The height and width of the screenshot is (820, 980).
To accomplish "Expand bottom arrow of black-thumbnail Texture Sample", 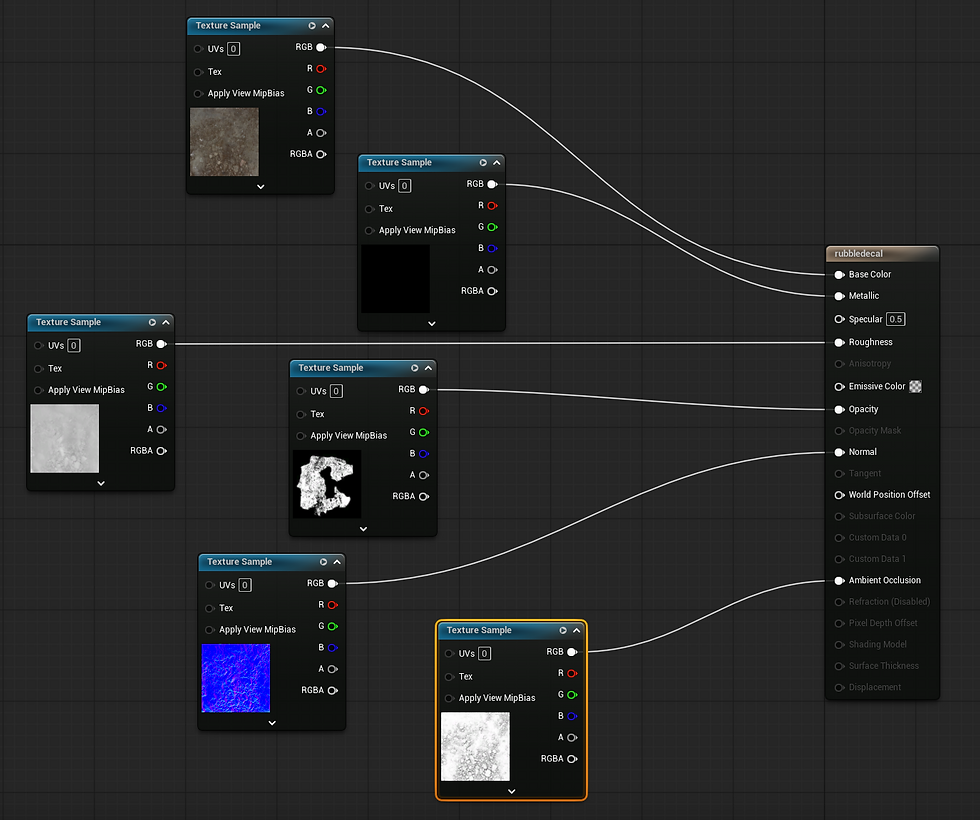I will (x=432, y=323).
